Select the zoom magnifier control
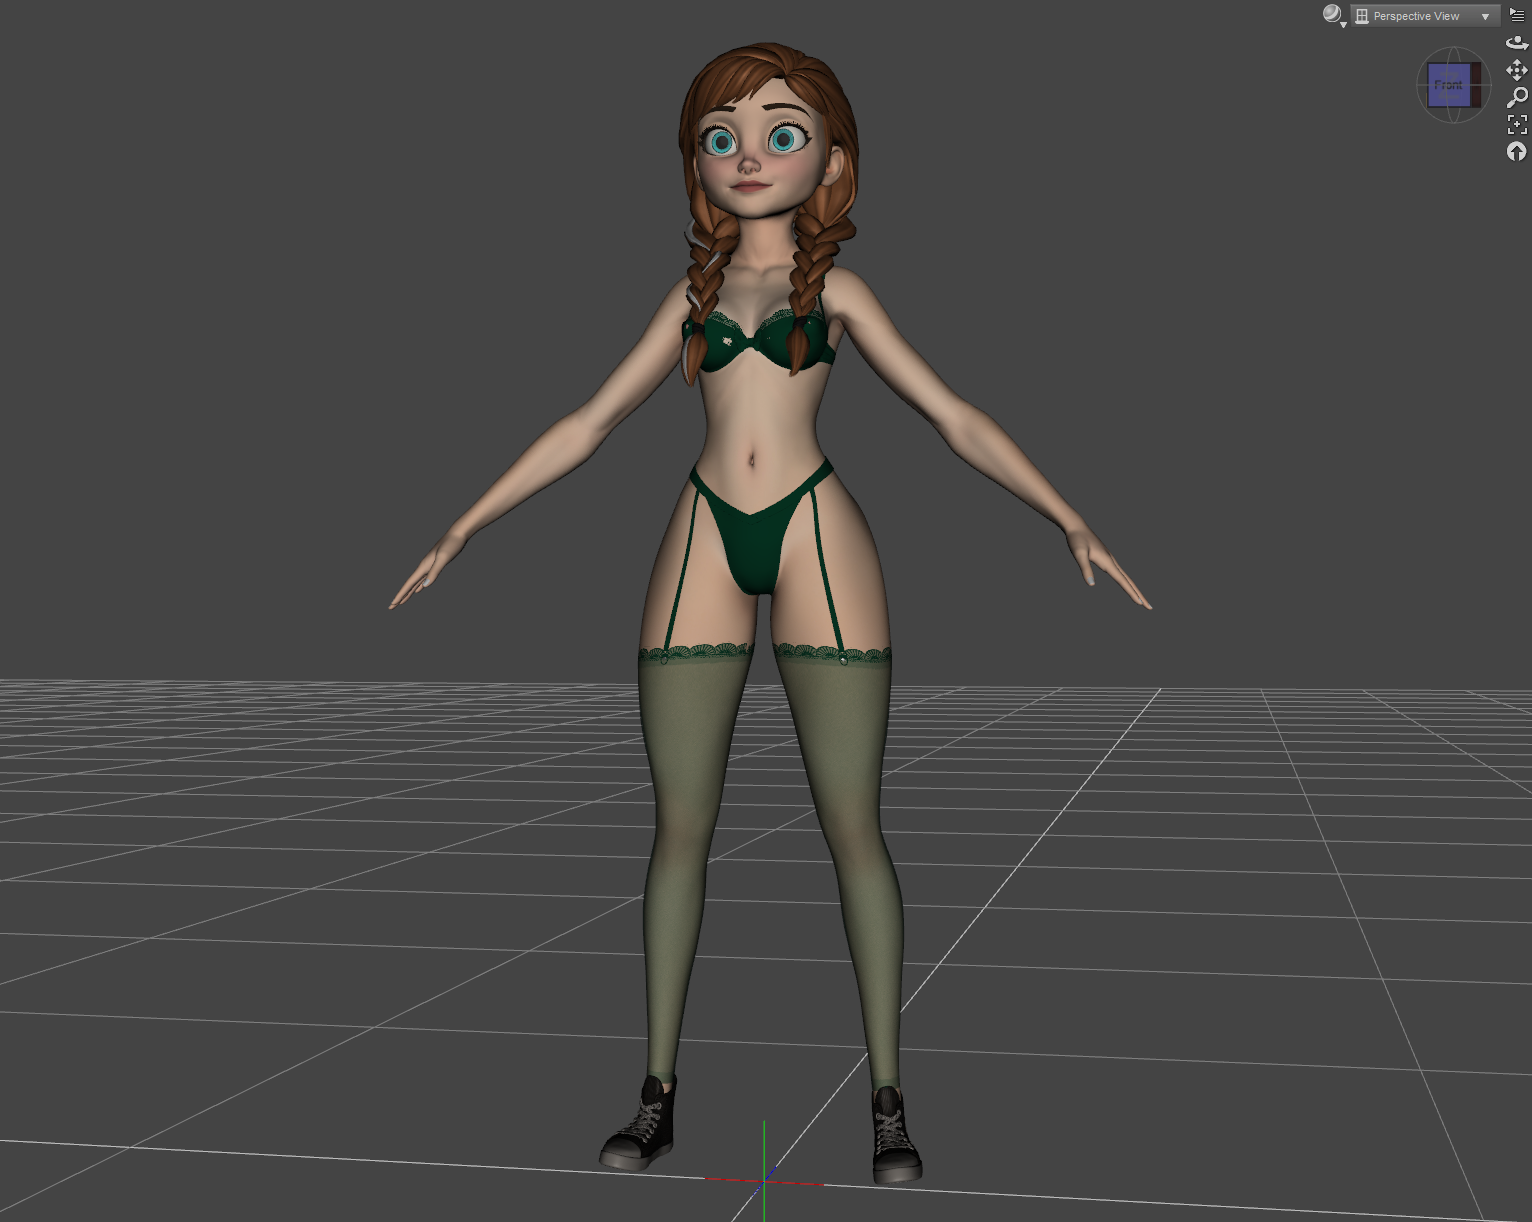Image resolution: width=1532 pixels, height=1222 pixels. click(x=1517, y=97)
